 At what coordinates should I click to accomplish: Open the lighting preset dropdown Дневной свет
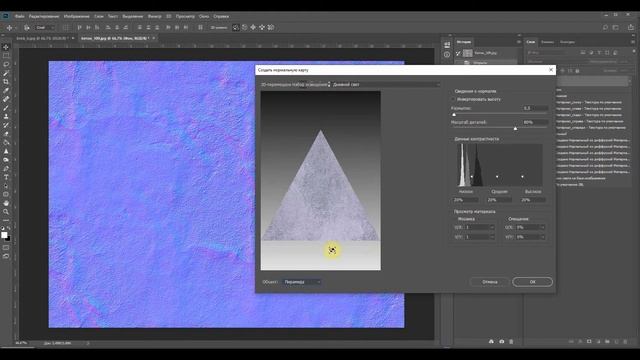(386, 84)
